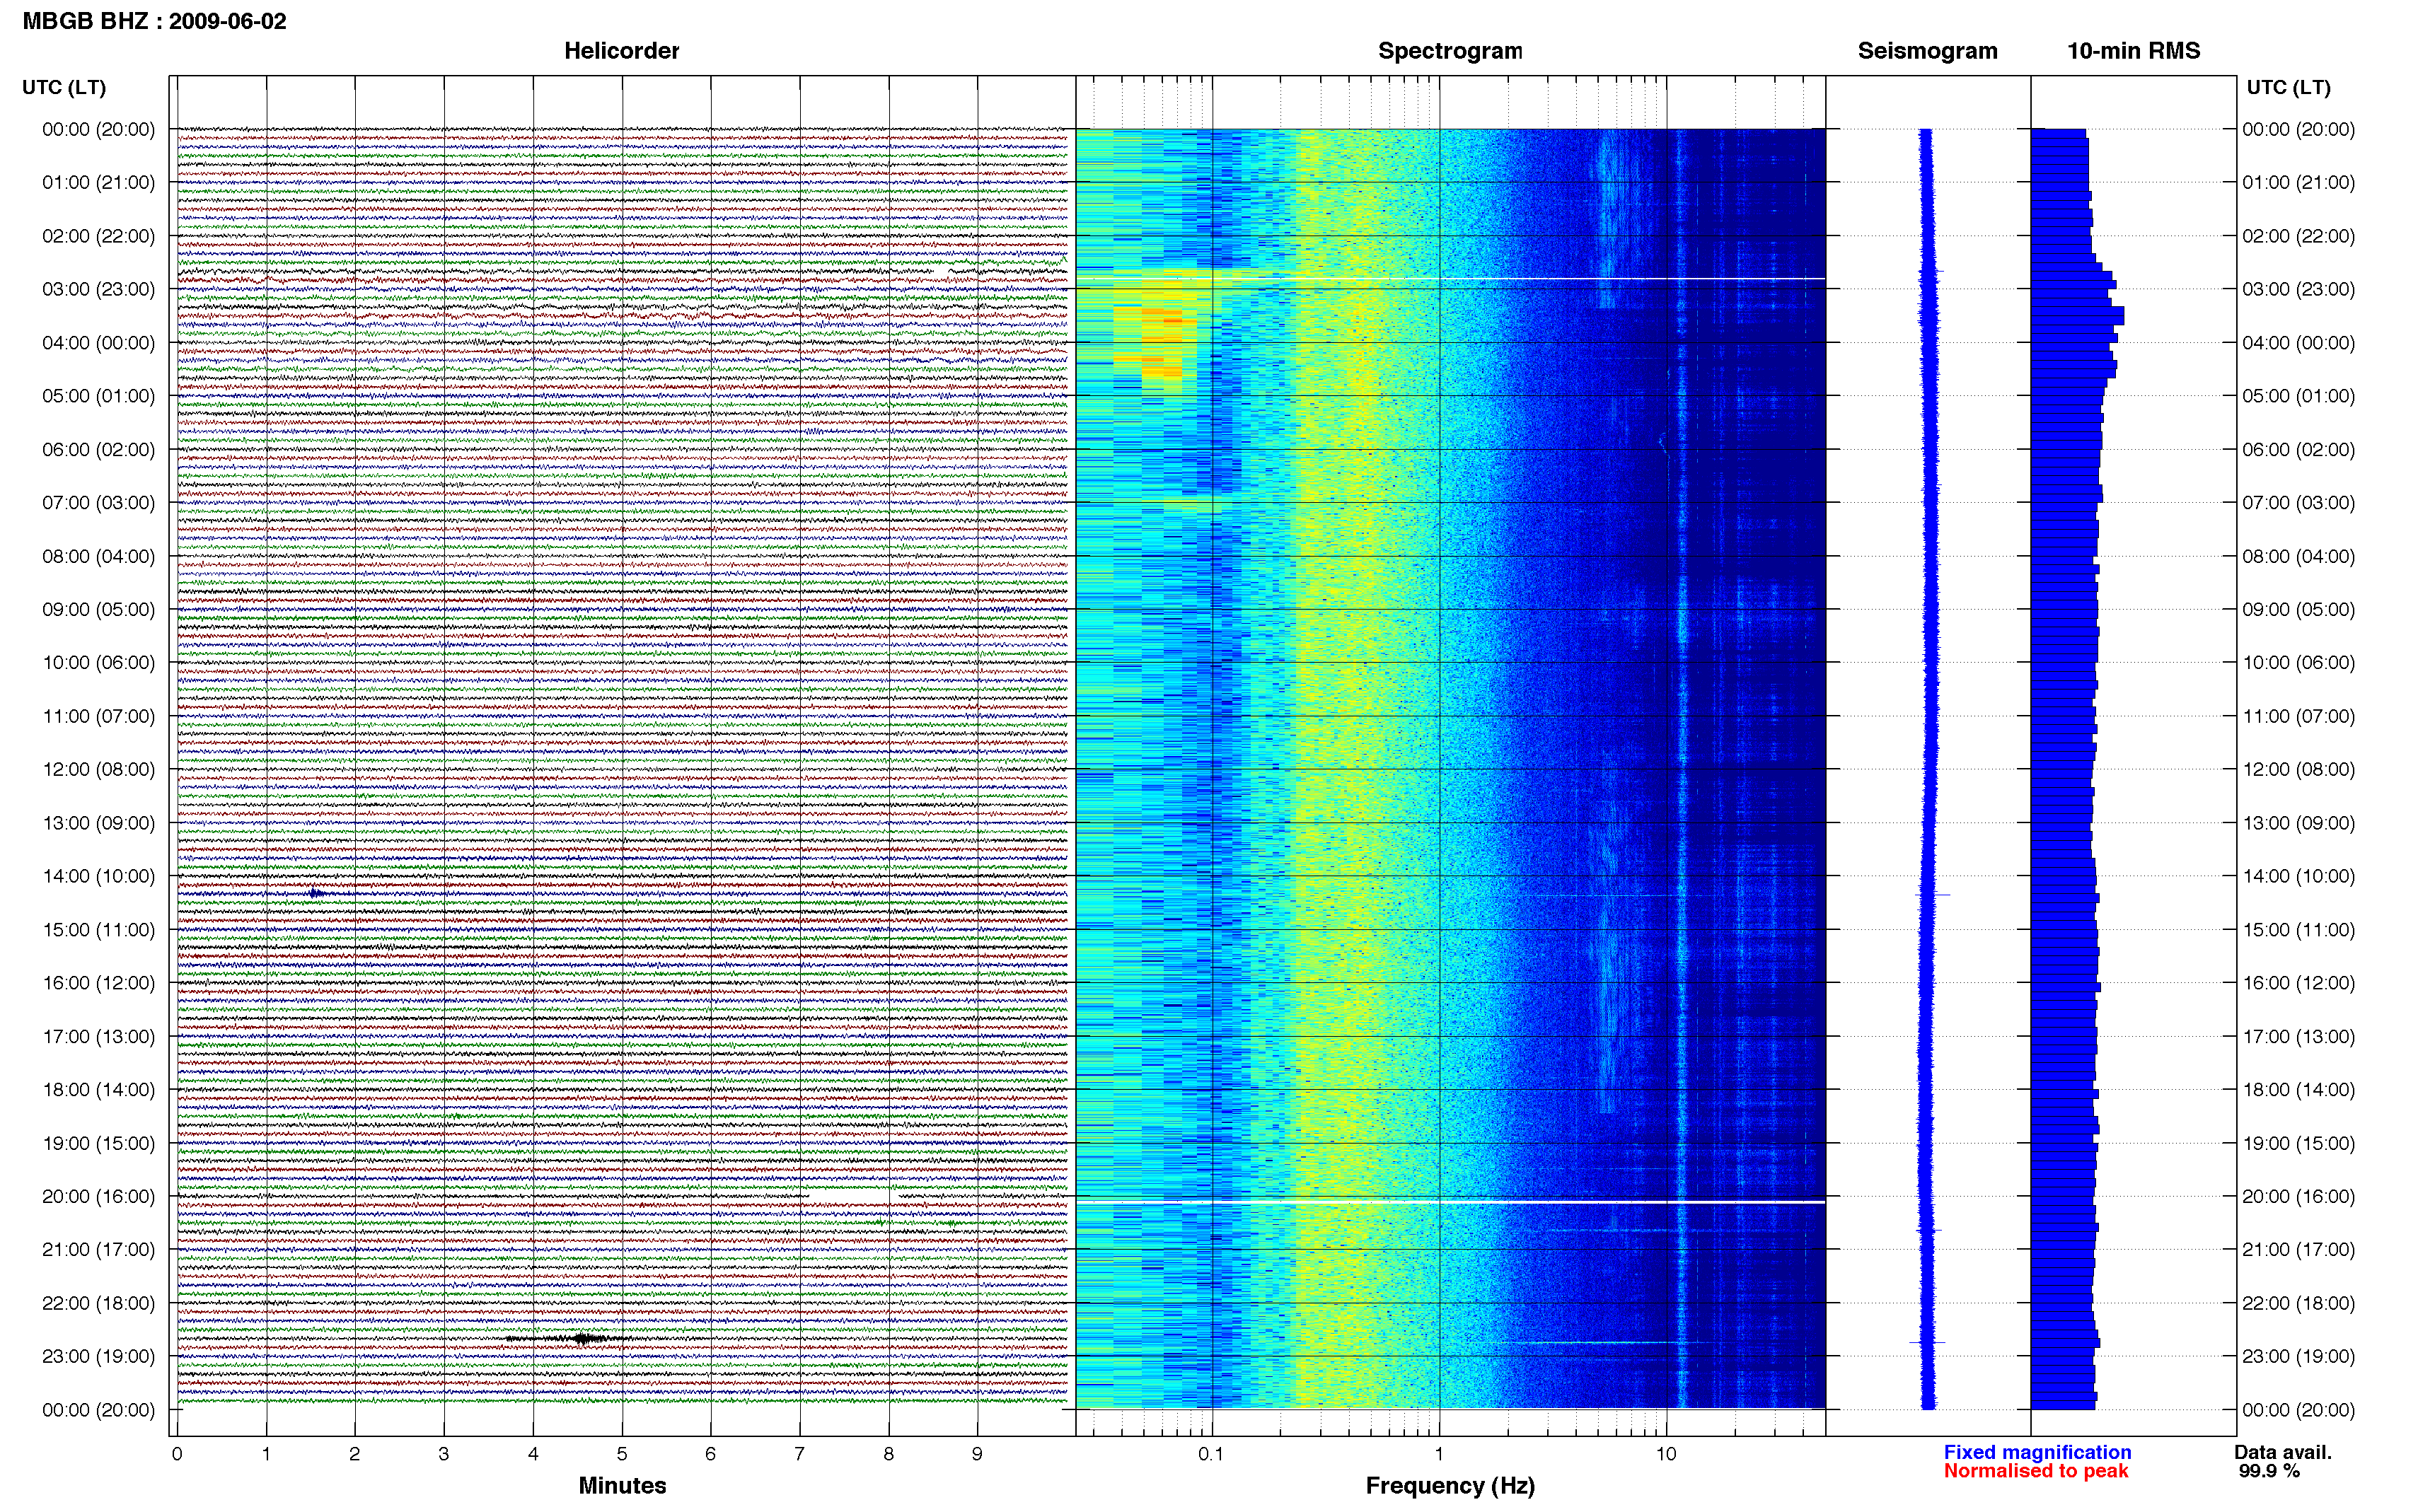
Task: Click the minute 9 tick label on helicorder
Action: coord(977,1454)
